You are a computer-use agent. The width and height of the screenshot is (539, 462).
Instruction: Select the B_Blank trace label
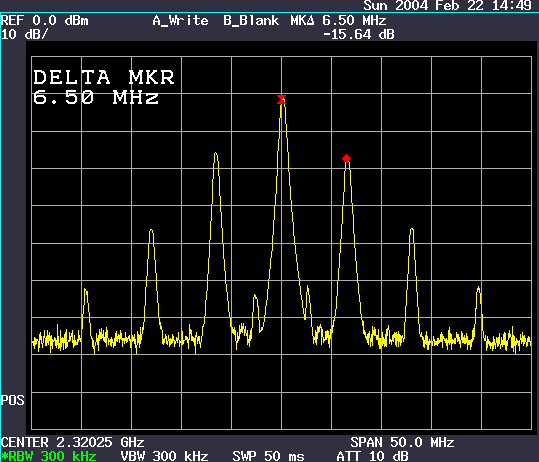coord(251,21)
